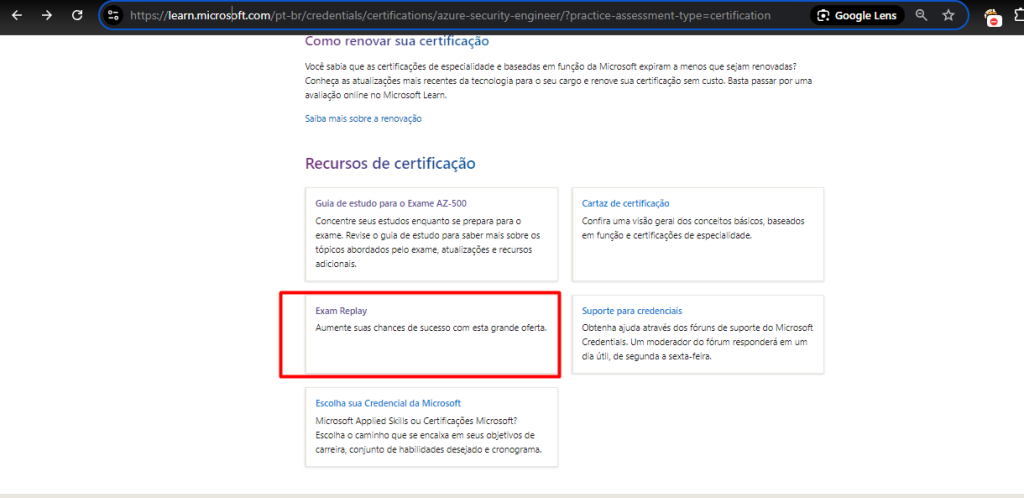
Task: Open 'Saiba mais sobre a renovação' link
Action: click(363, 118)
